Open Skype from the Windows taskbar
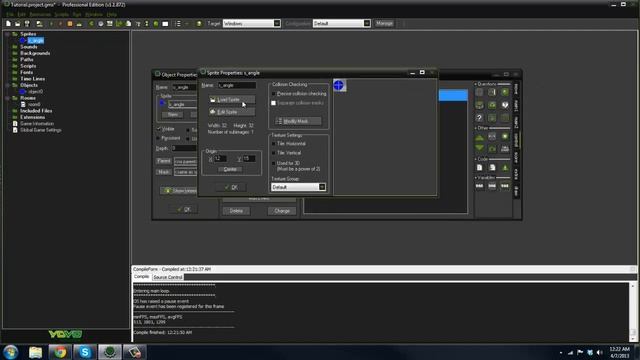This screenshot has width=640, height=360. tap(85, 352)
